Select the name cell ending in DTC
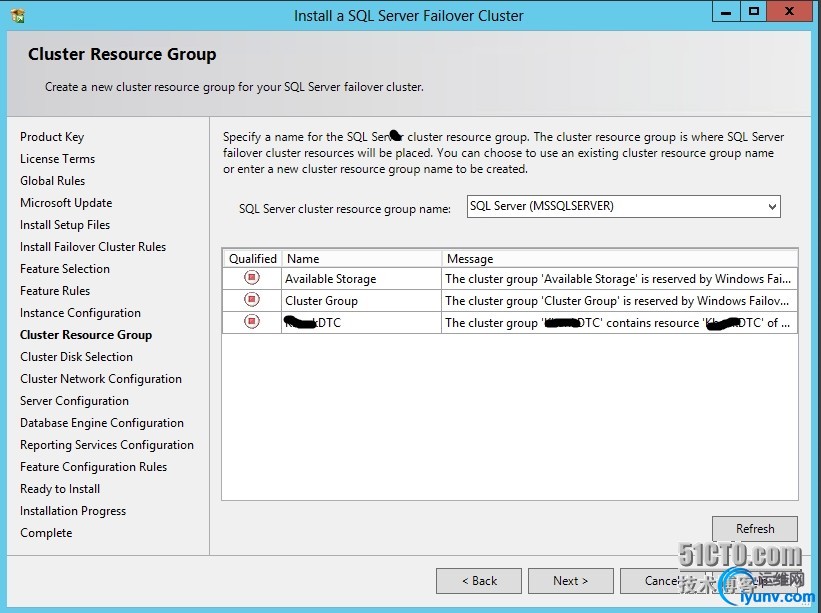The image size is (821, 613). [361, 322]
